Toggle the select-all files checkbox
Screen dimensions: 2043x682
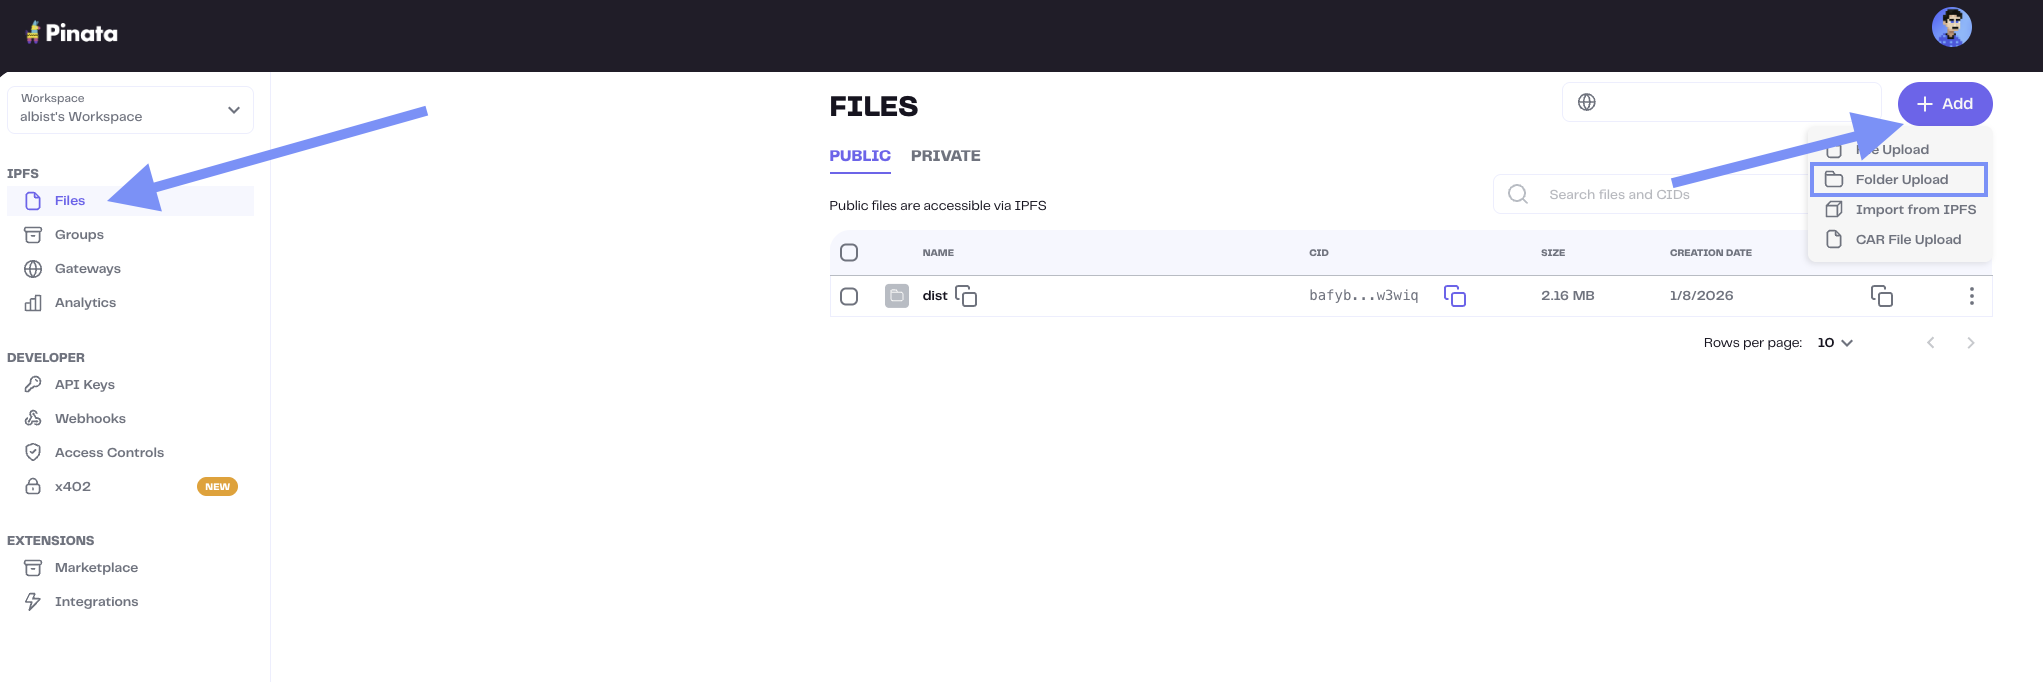(x=849, y=252)
